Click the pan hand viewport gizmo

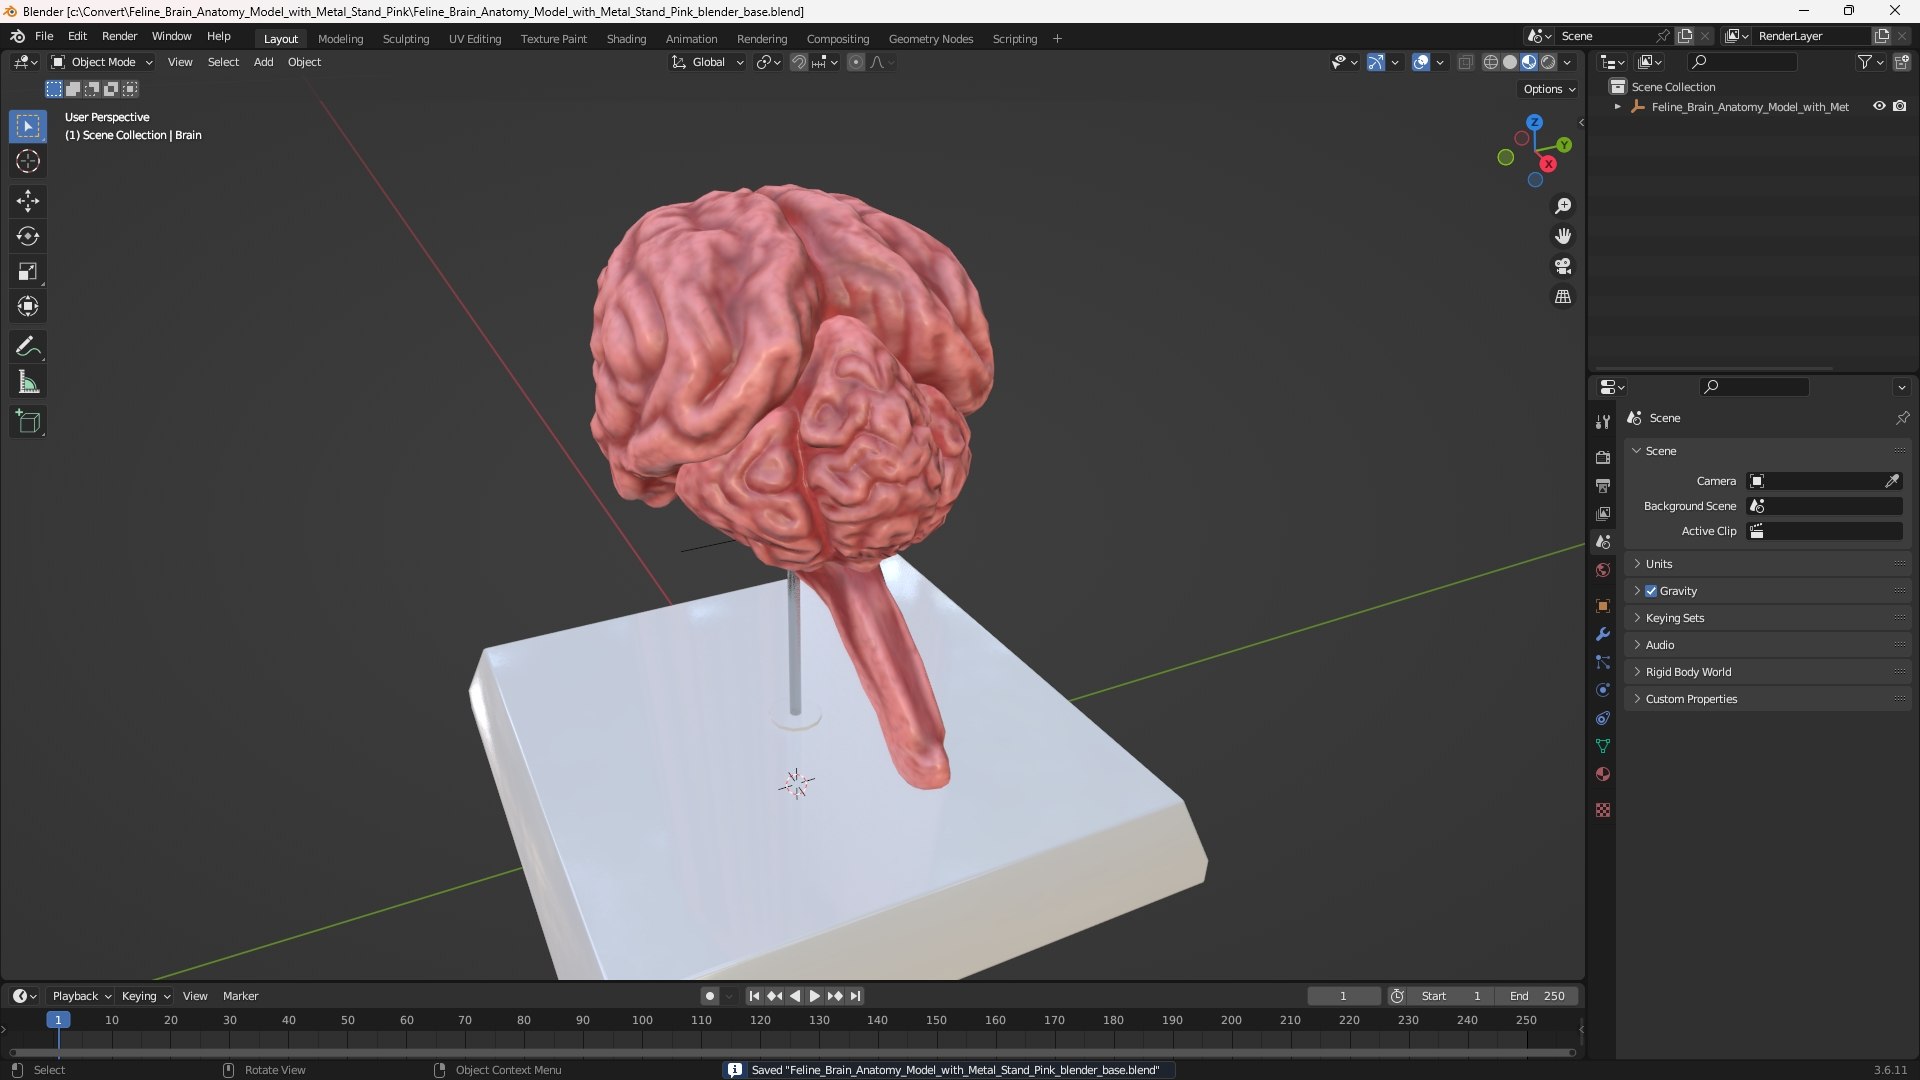[1563, 236]
